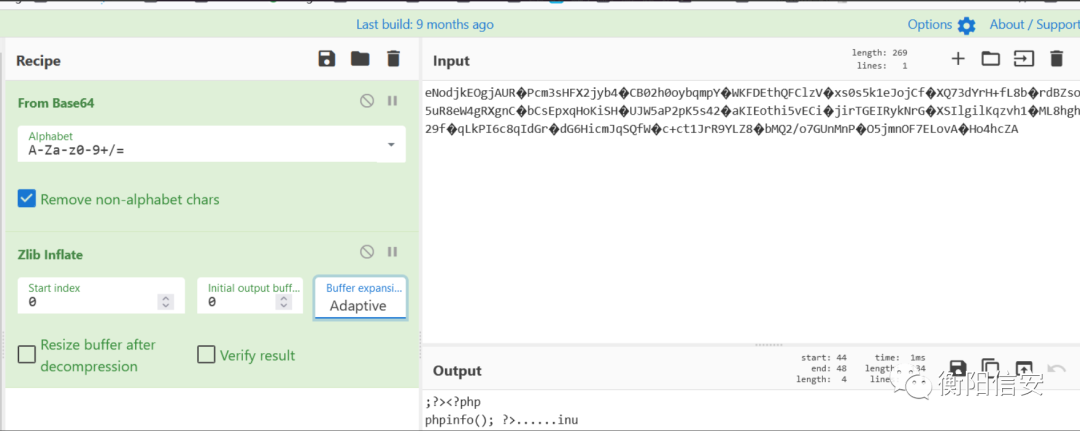Image resolution: width=1080 pixels, height=431 pixels.
Task: Save the current recipe
Action: point(326,59)
